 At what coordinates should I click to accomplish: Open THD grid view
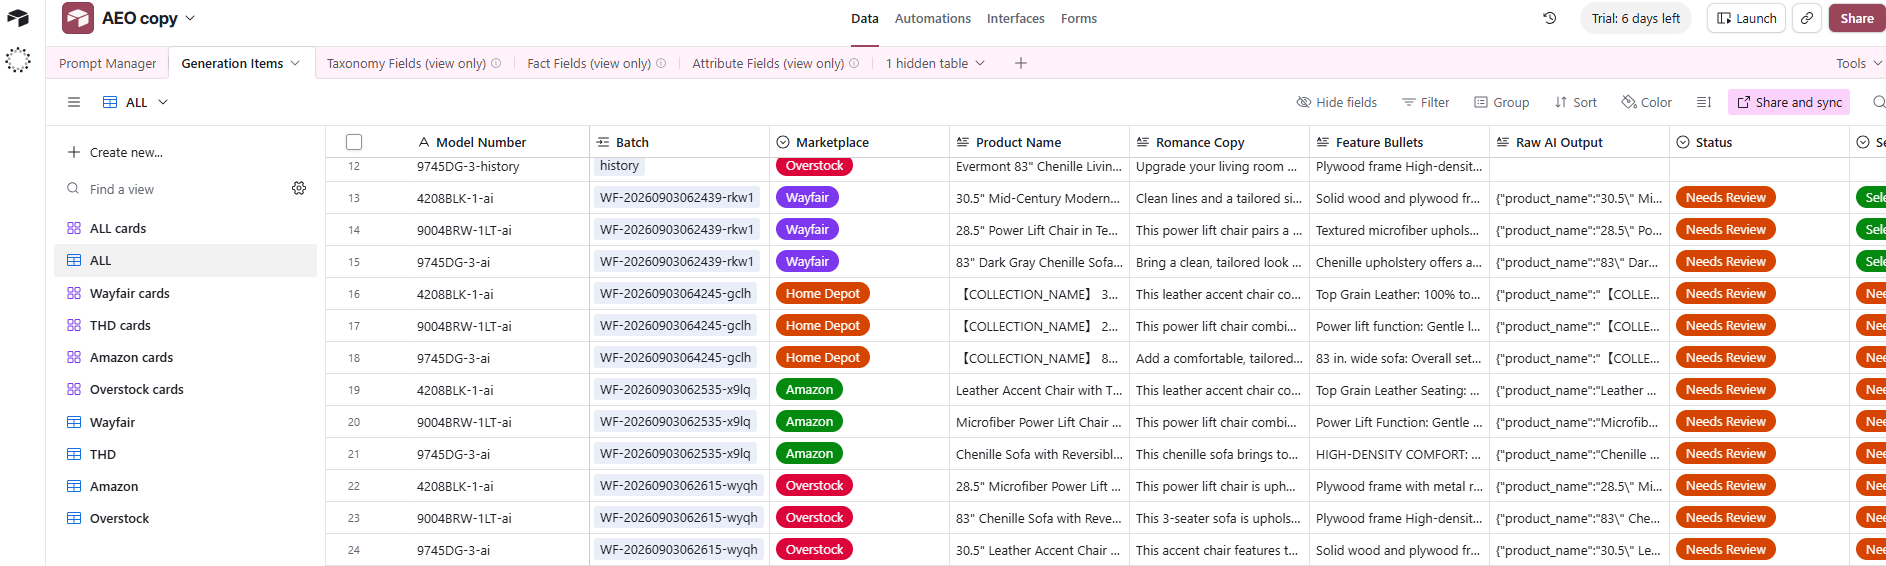(x=185, y=454)
